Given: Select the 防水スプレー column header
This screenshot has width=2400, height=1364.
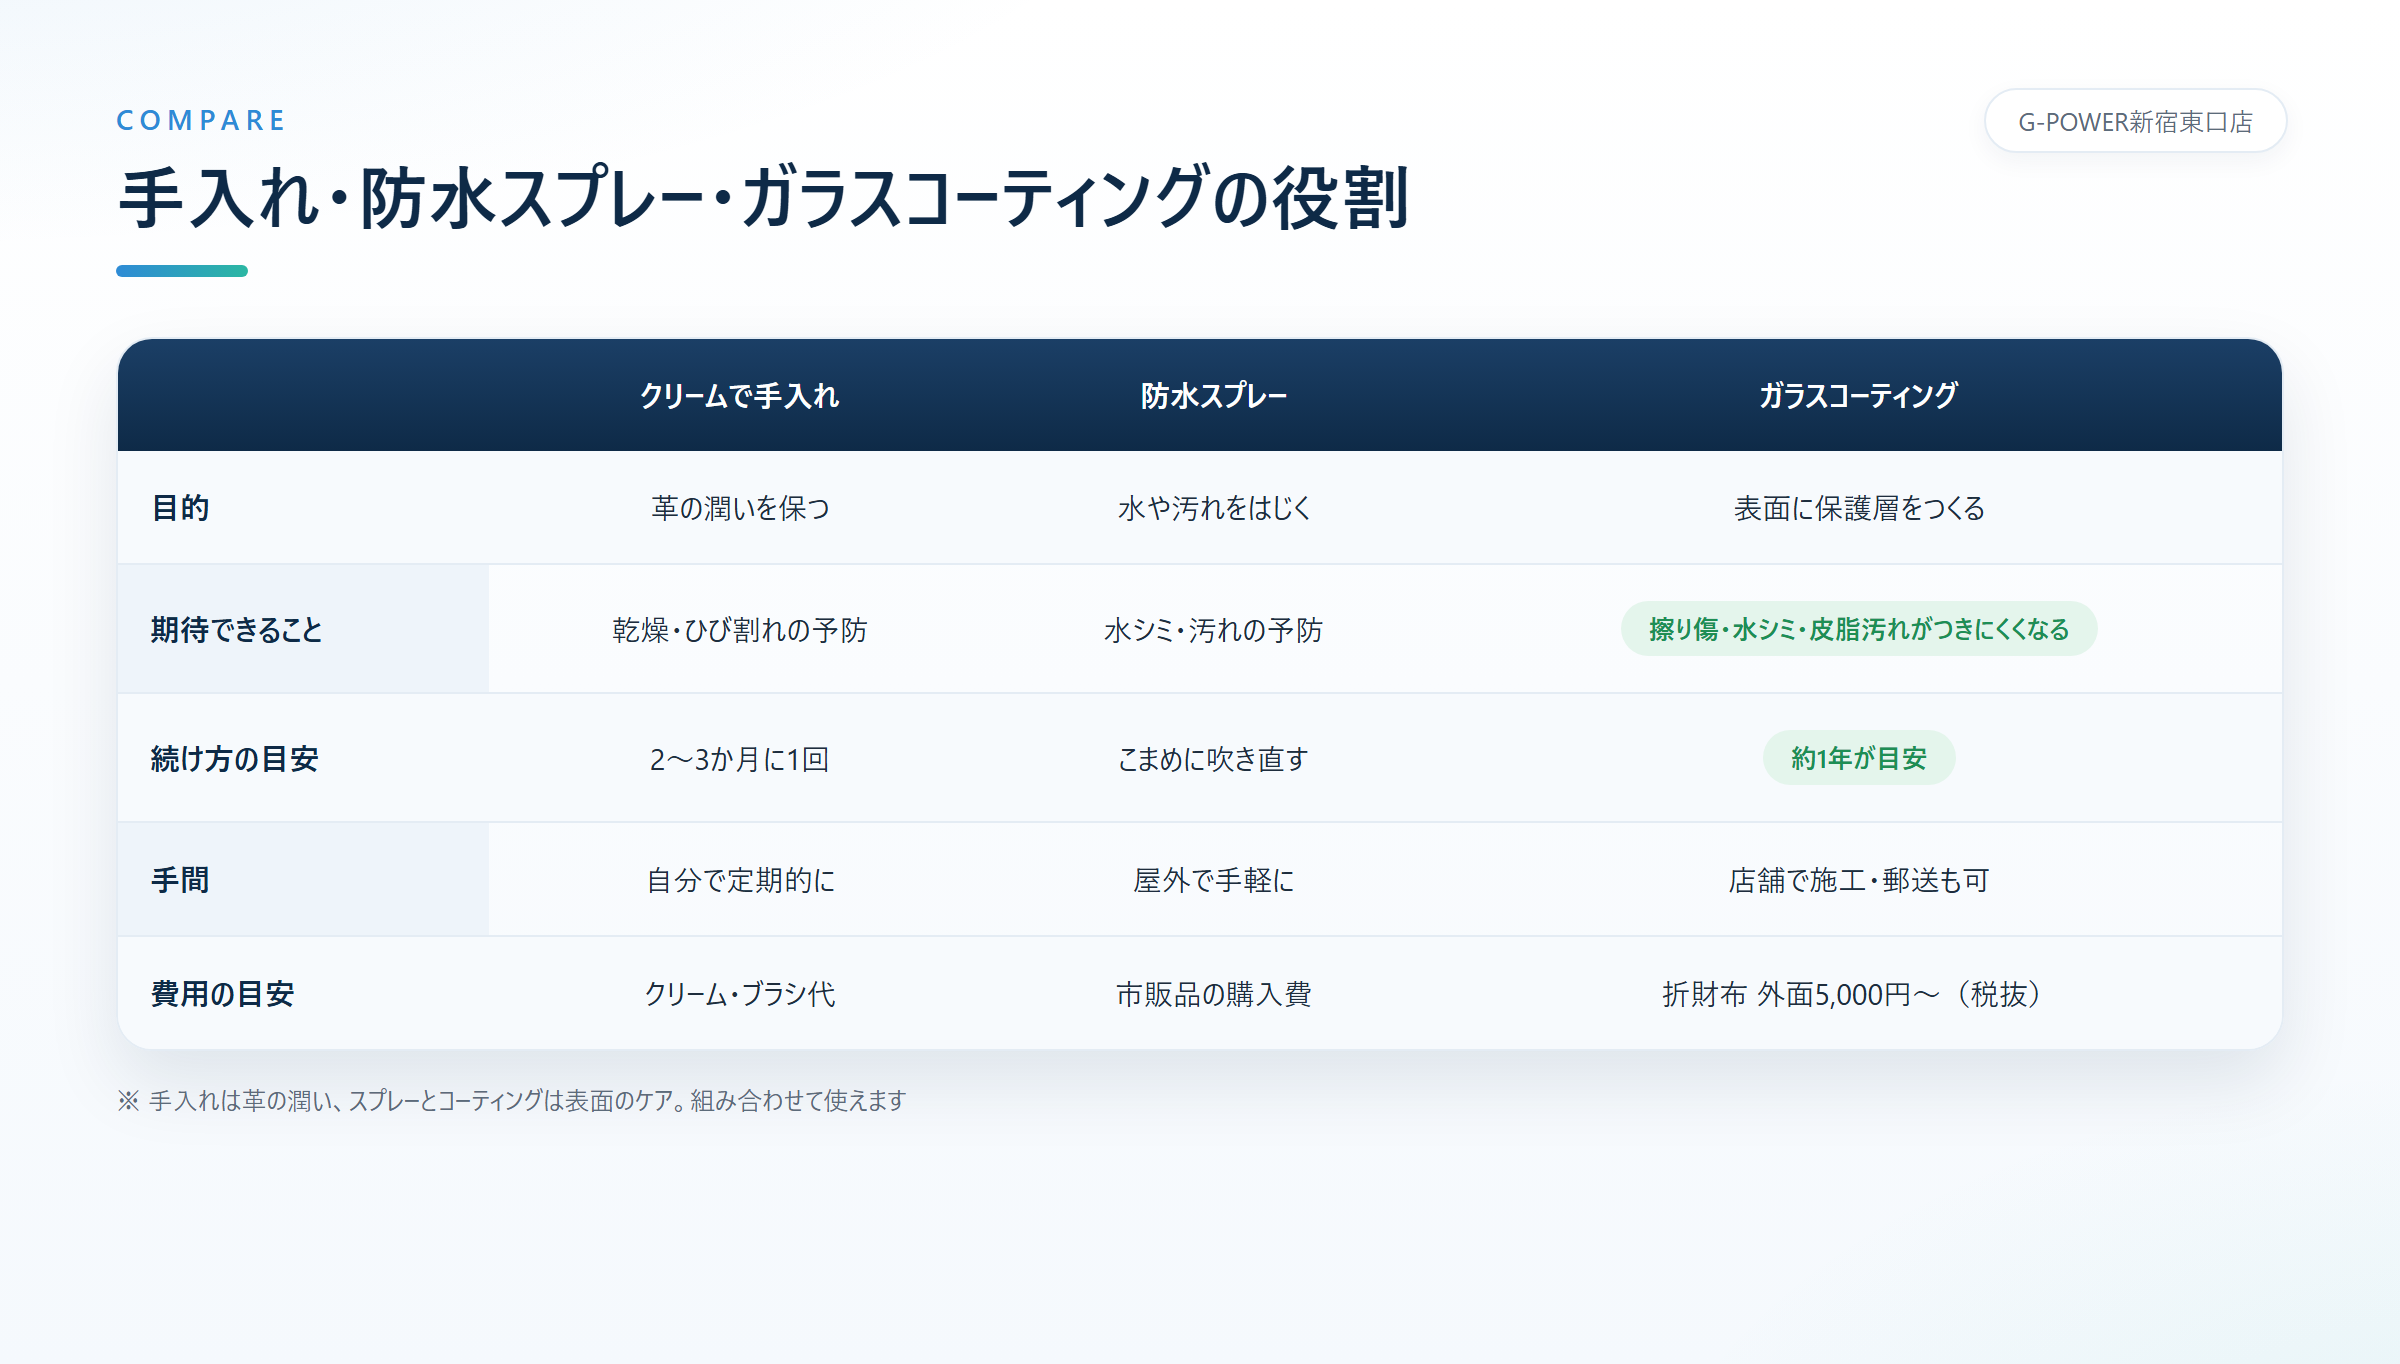Looking at the screenshot, I should coord(1213,396).
